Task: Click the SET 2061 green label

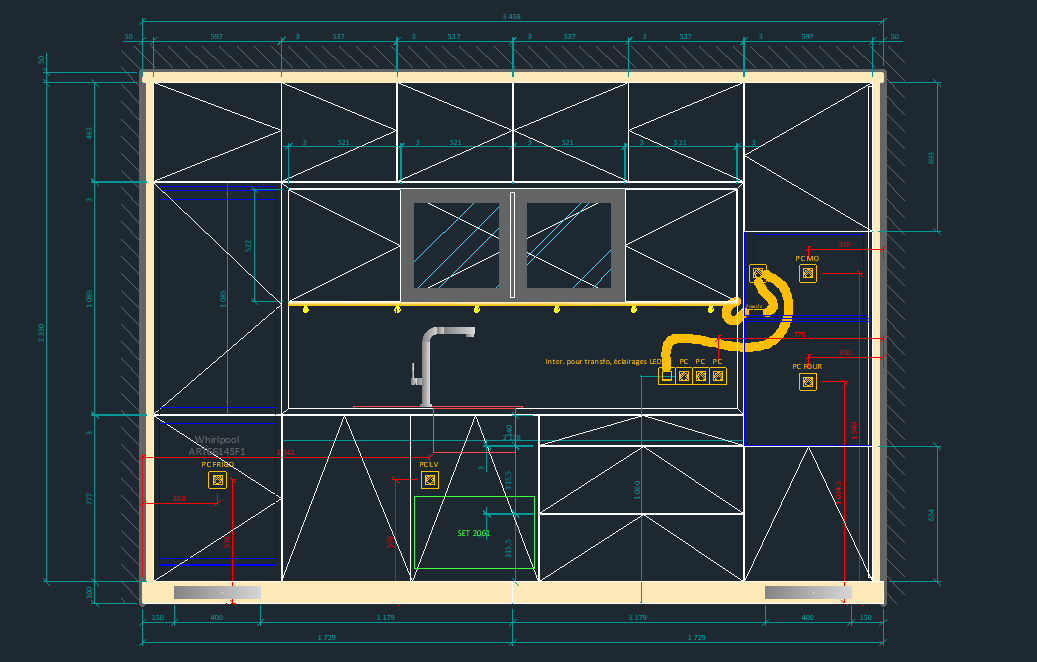Action: pos(473,533)
